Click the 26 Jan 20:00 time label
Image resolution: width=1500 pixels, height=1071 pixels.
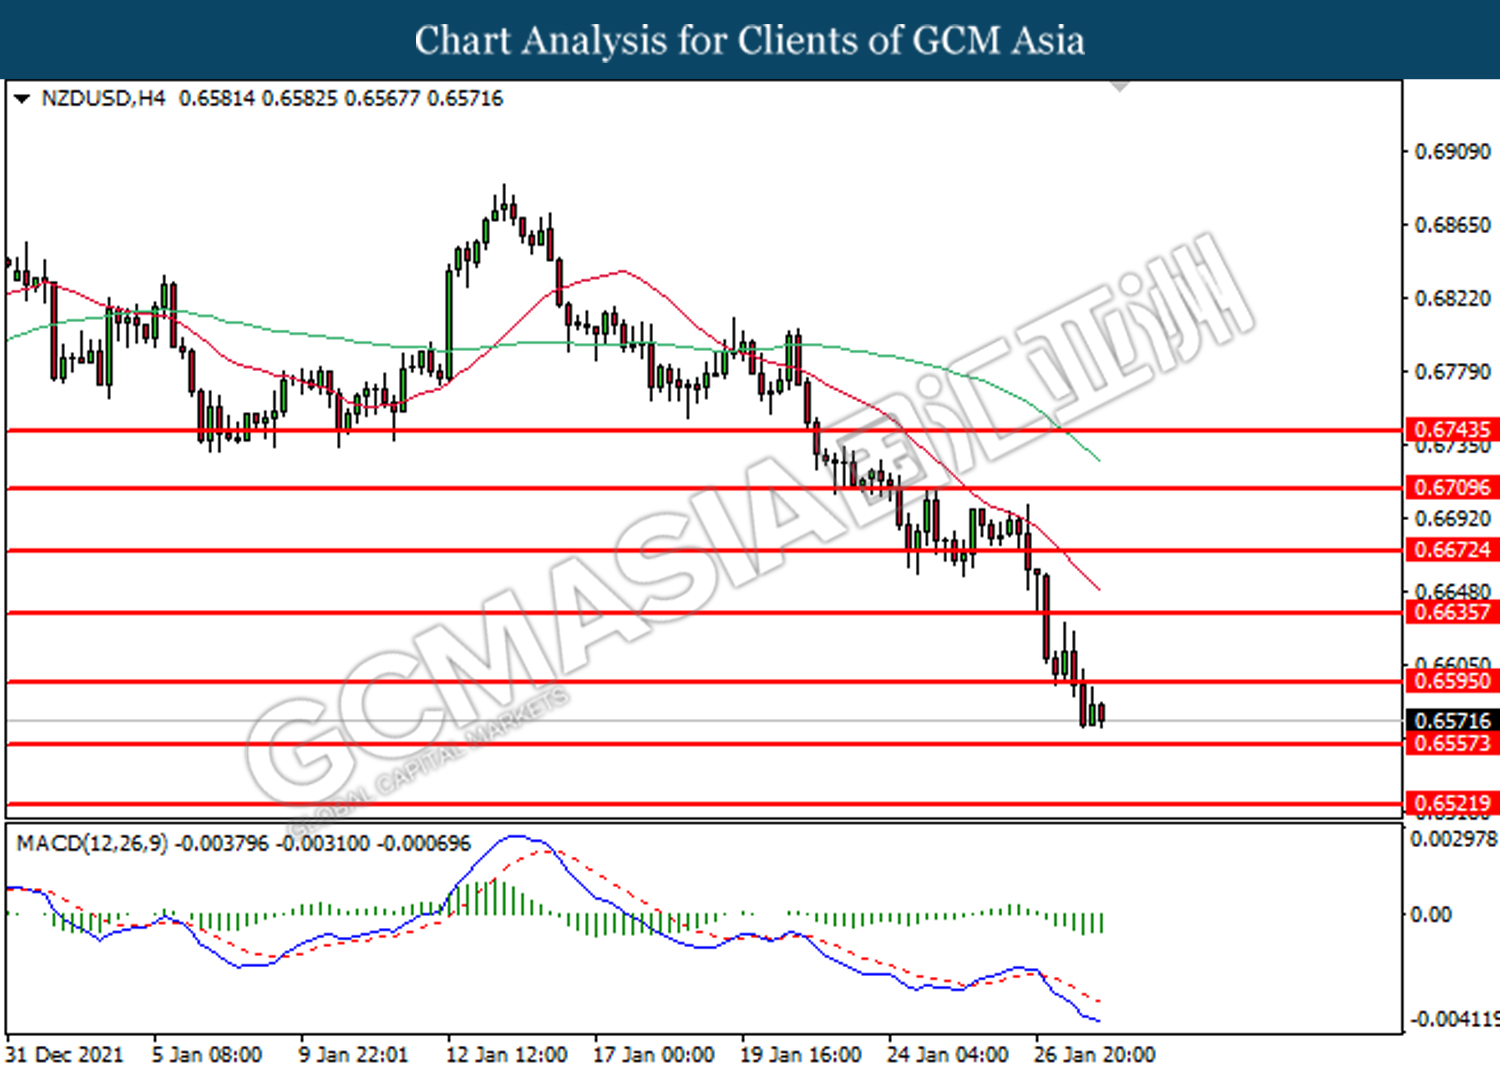pyautogui.click(x=1095, y=1055)
